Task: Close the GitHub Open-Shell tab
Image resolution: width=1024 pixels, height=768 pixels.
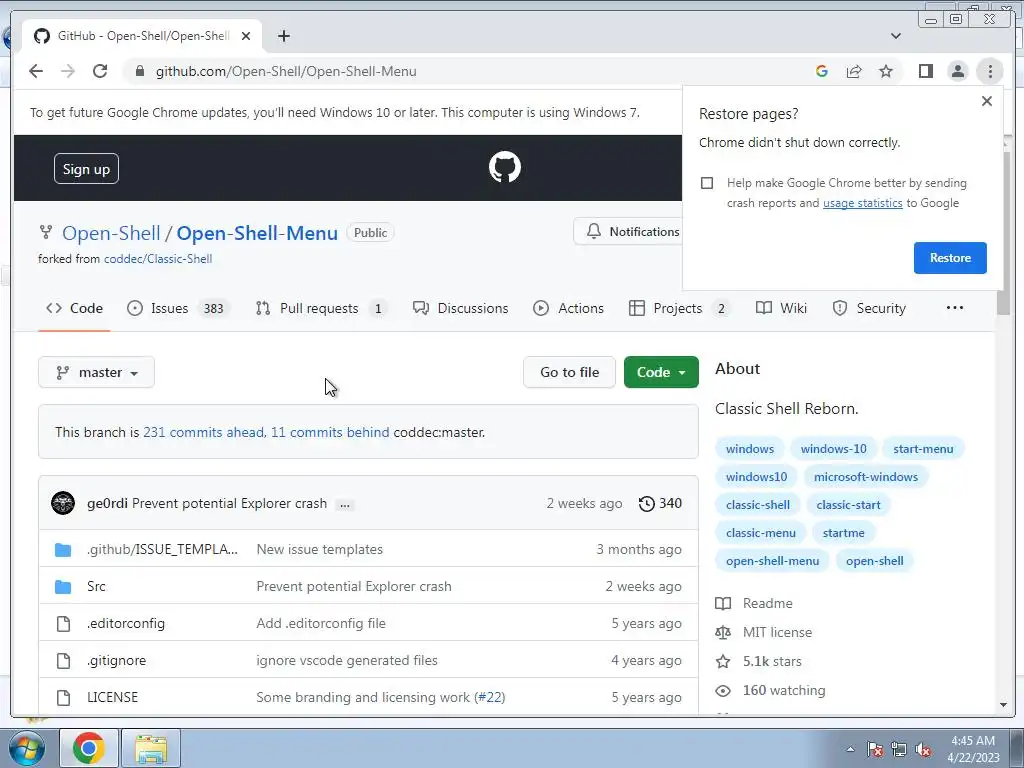Action: 246,36
